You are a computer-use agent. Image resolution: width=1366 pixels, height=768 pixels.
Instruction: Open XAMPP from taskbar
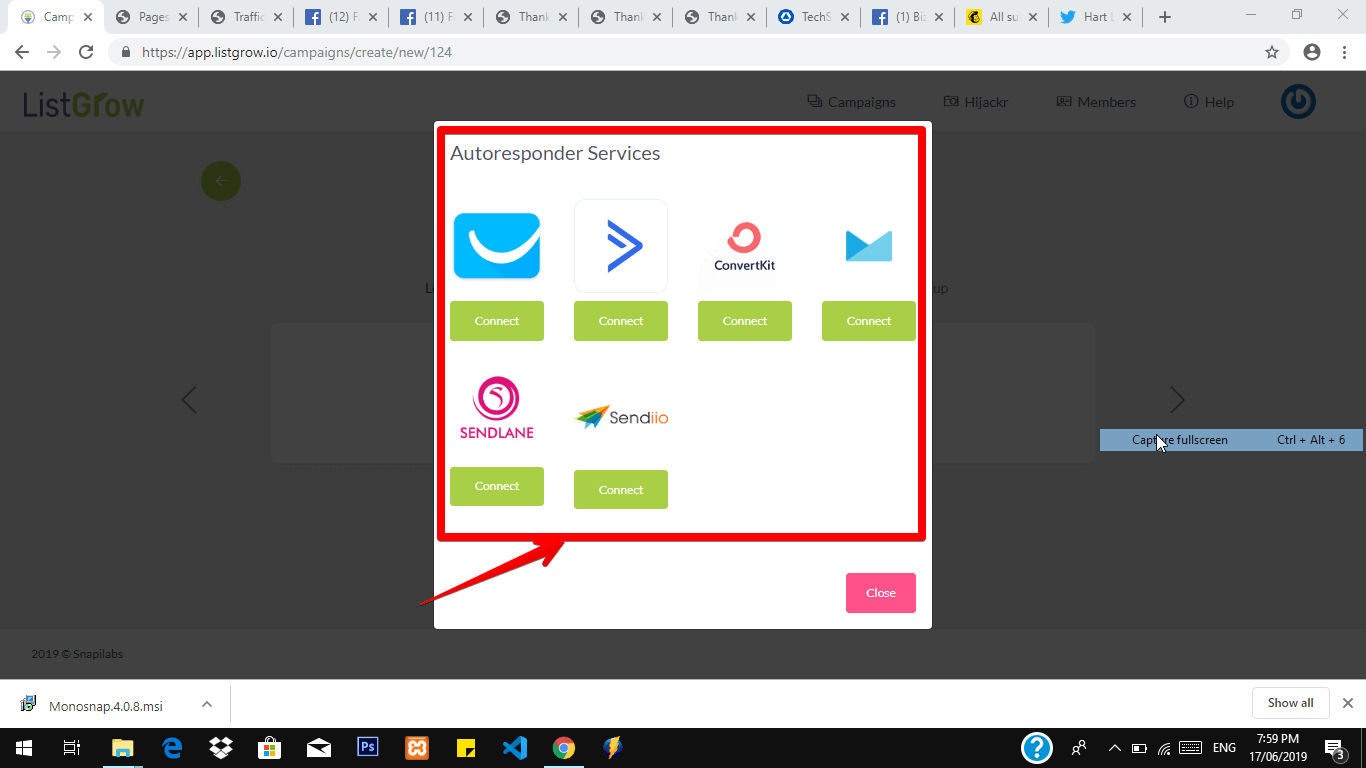(x=417, y=747)
